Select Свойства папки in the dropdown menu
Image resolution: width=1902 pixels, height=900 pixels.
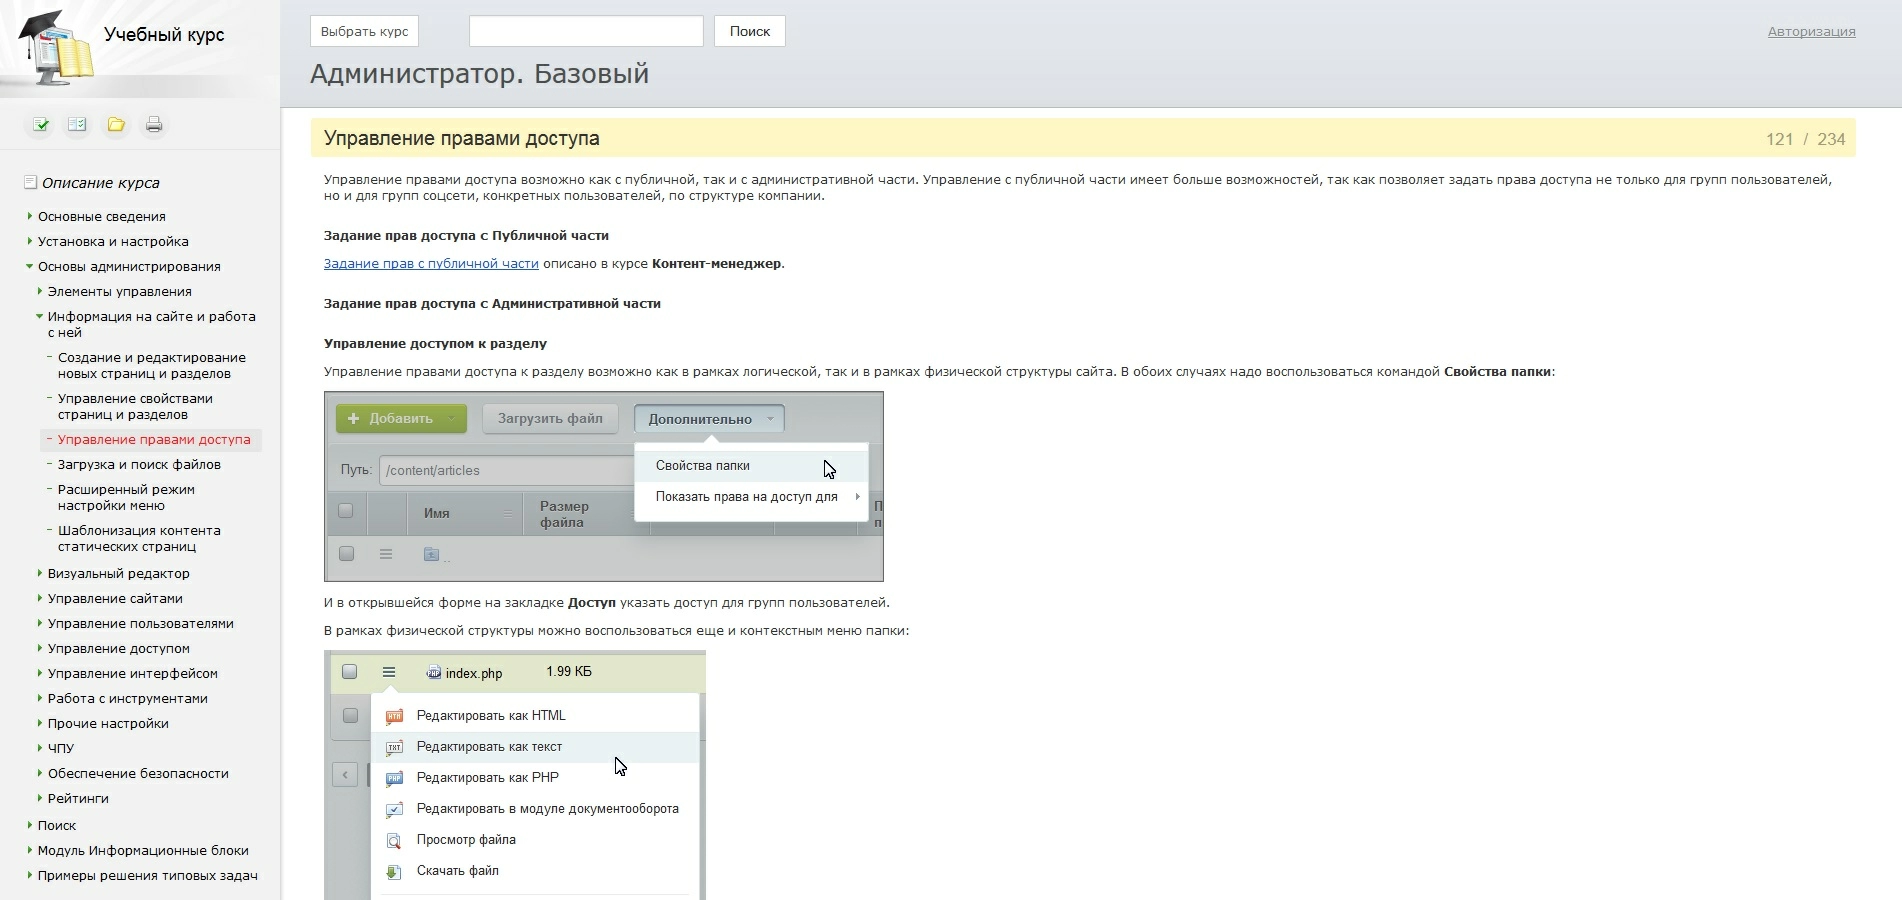tap(703, 466)
